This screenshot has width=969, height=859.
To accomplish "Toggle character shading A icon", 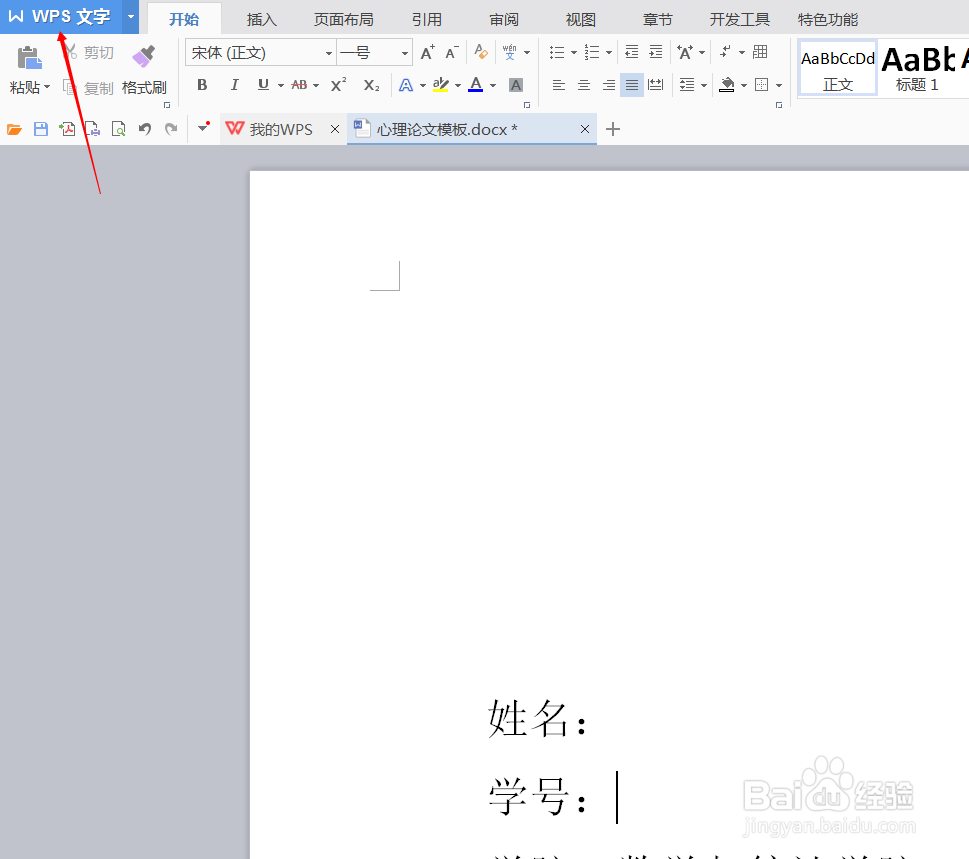I will 516,85.
